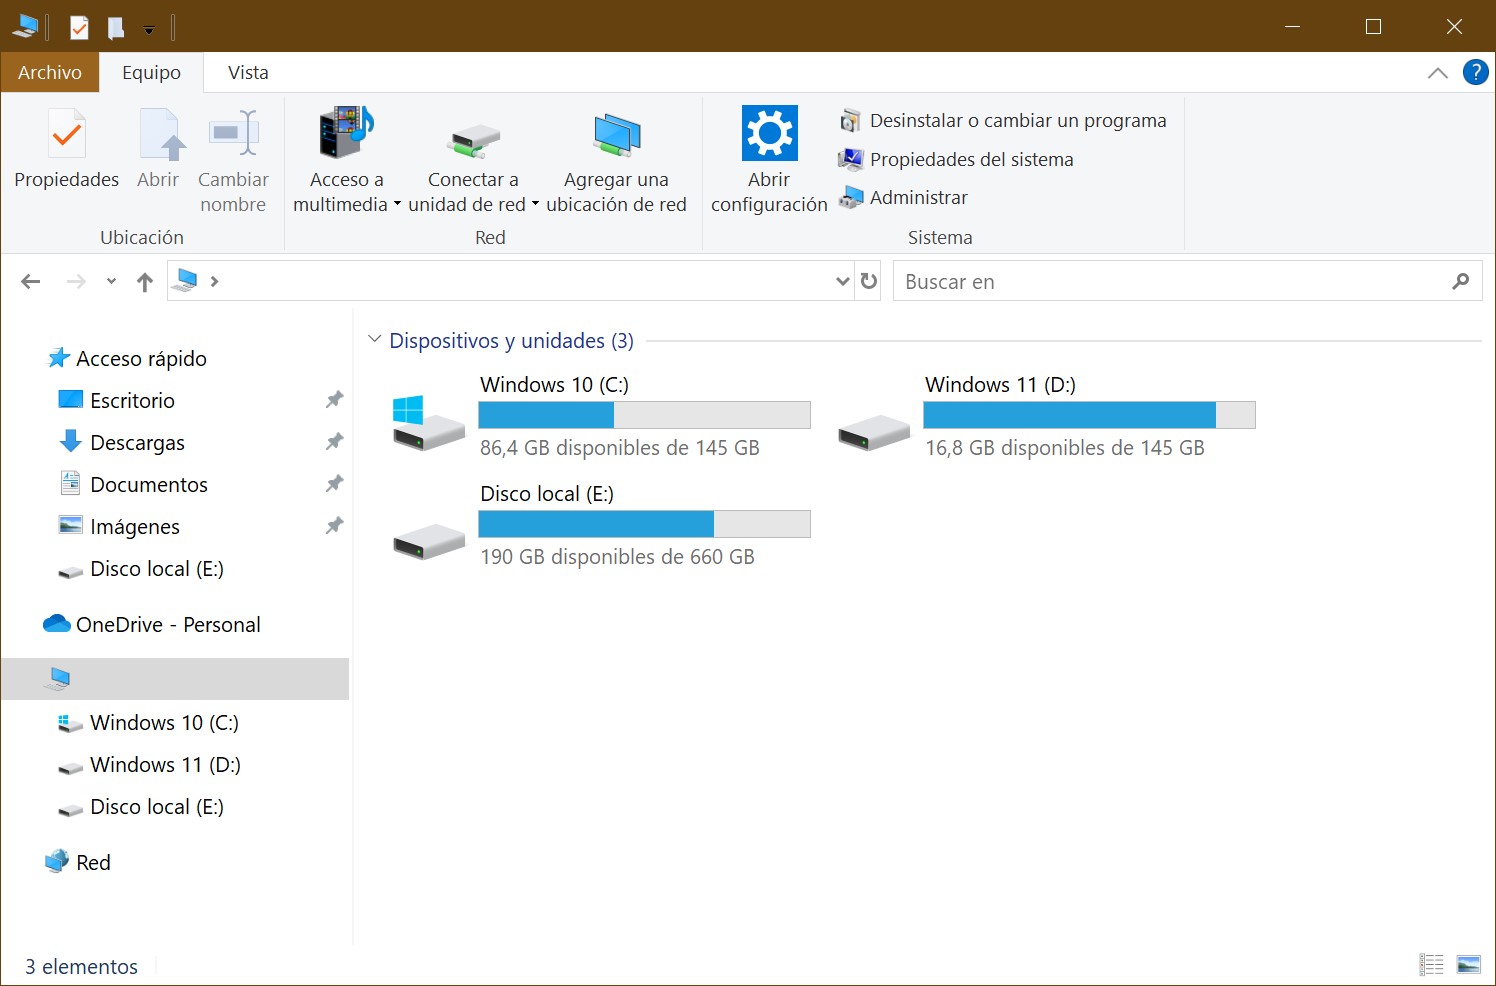Select Agregar una ubicación de red icon
Image resolution: width=1496 pixels, height=986 pixels.
616,135
